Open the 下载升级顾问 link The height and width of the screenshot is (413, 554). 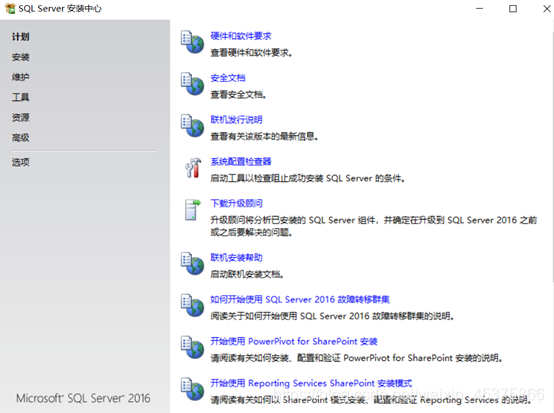(x=236, y=203)
